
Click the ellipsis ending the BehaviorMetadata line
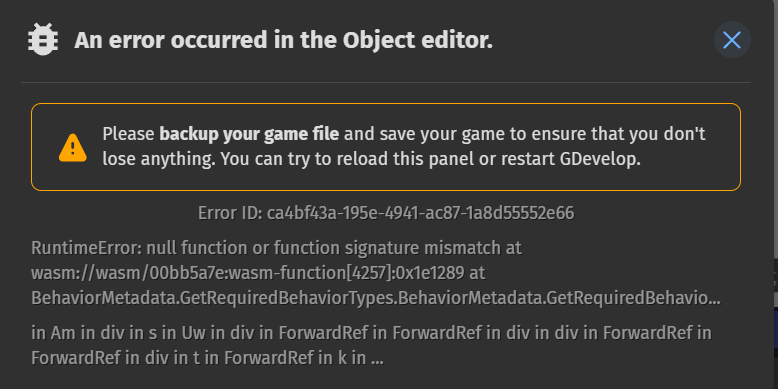[715, 299]
